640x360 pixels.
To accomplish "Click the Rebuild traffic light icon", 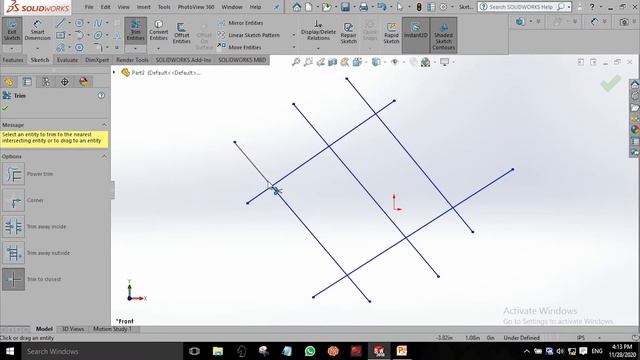I will (x=419, y=7).
